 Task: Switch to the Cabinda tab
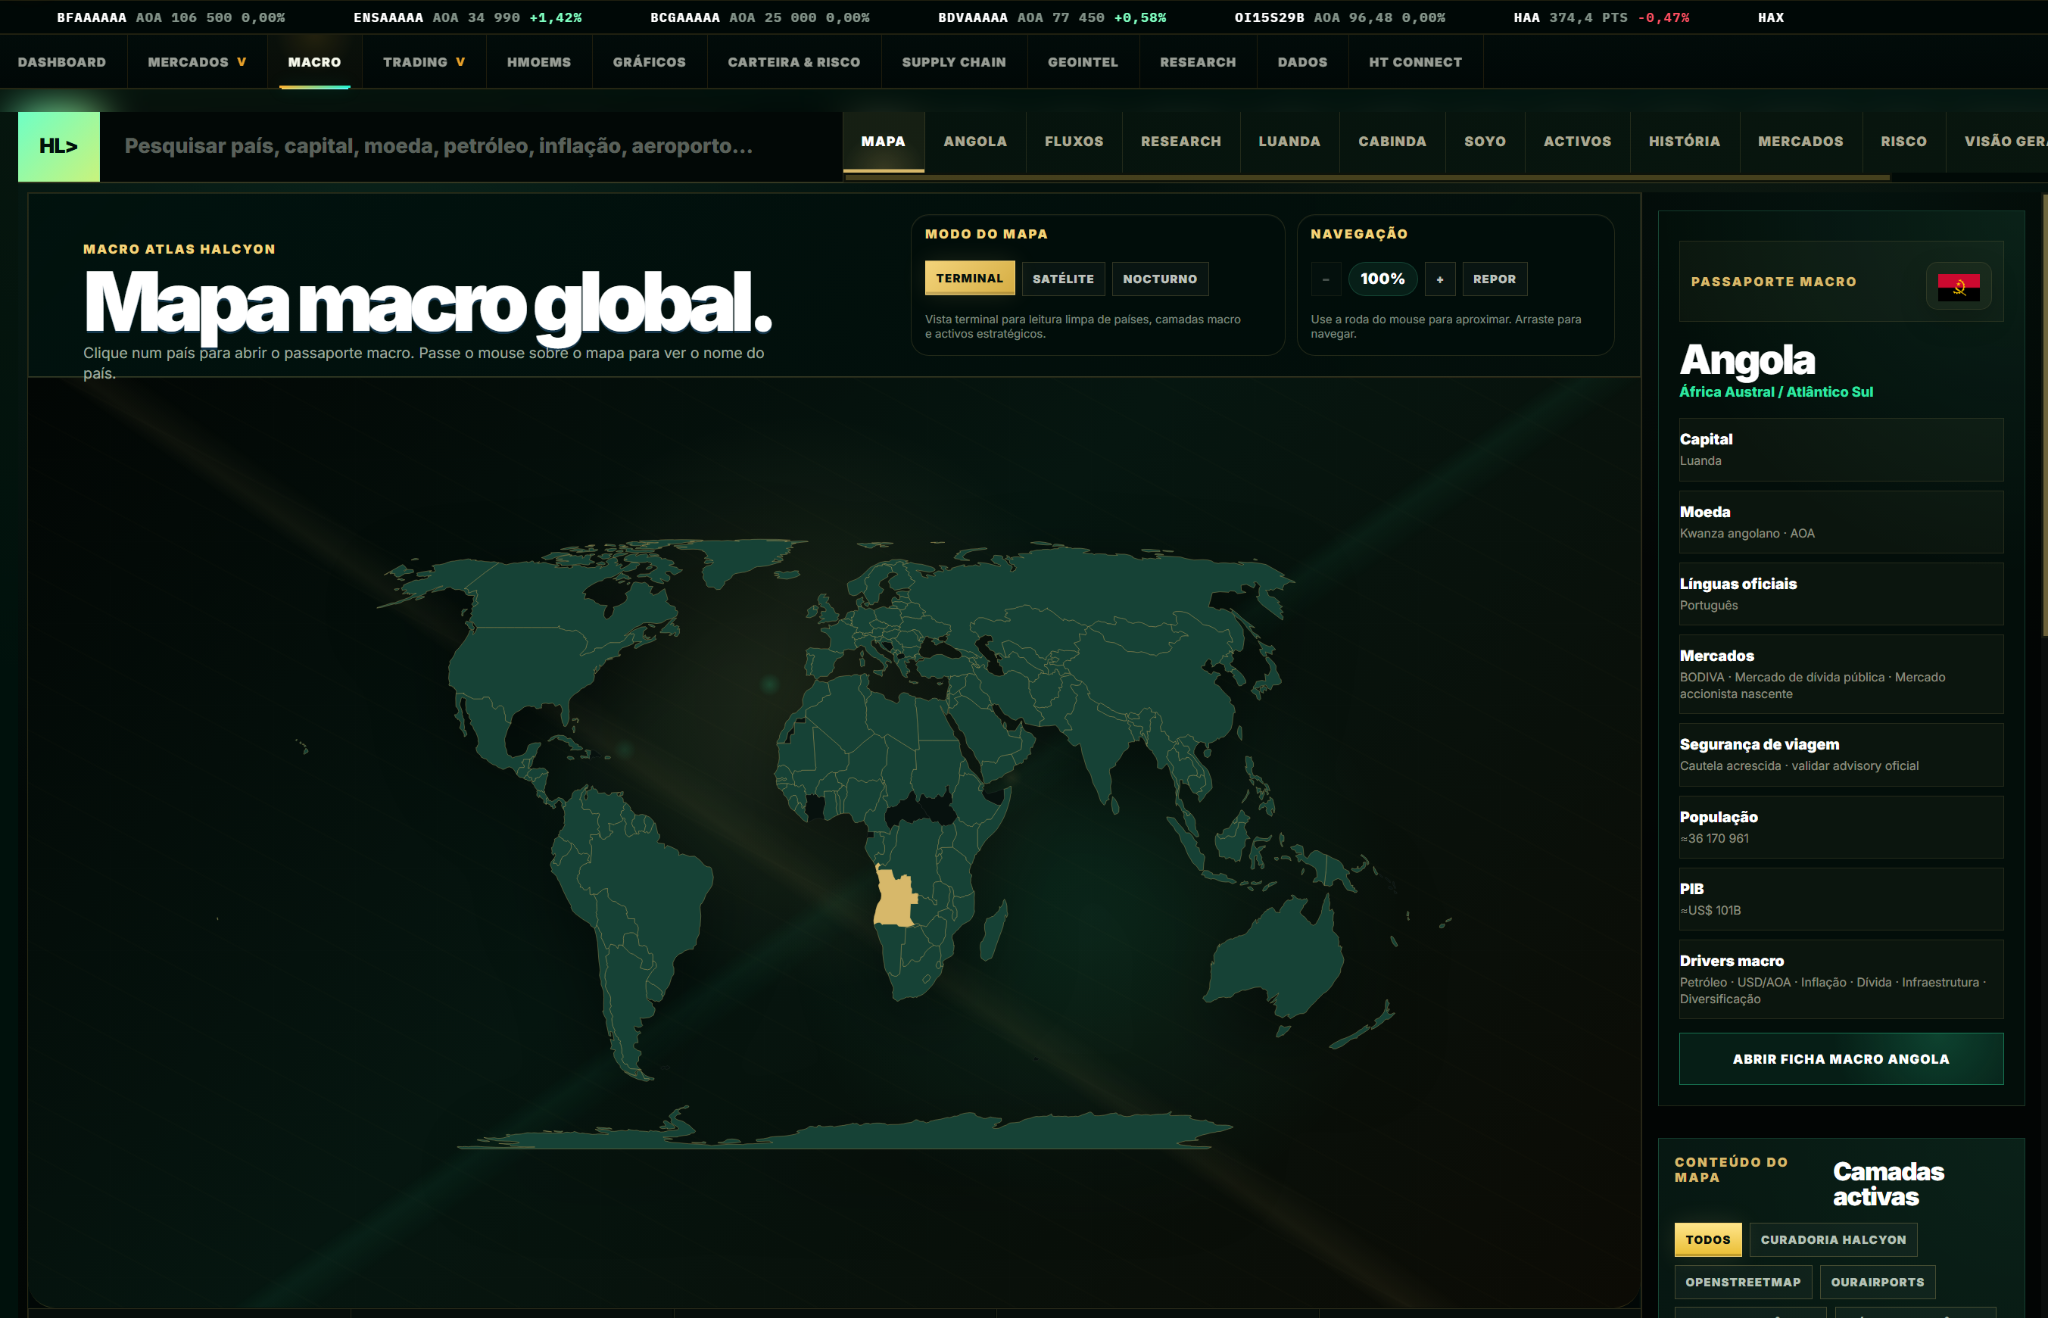point(1392,141)
